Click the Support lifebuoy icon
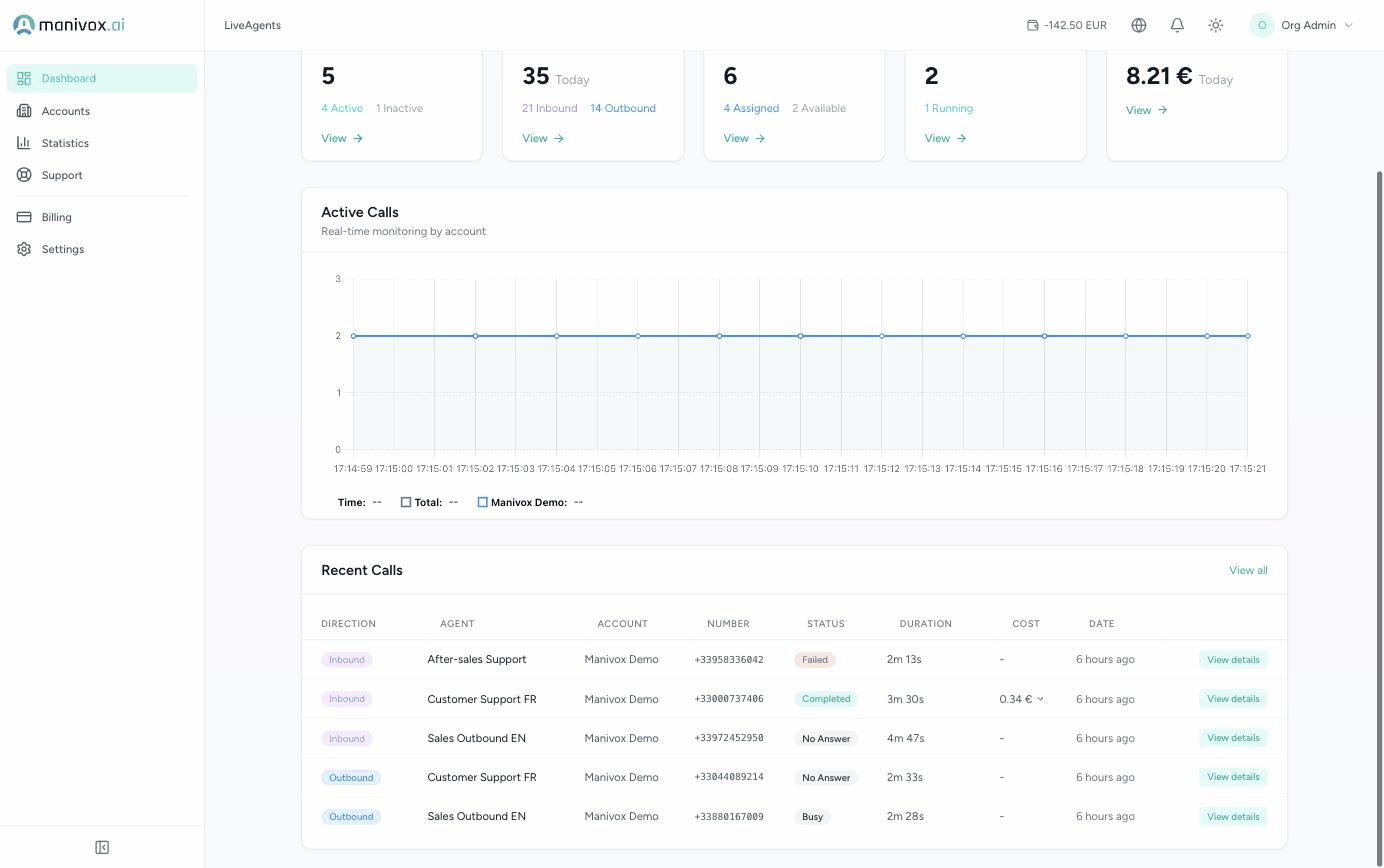The image size is (1384, 868). 24,175
